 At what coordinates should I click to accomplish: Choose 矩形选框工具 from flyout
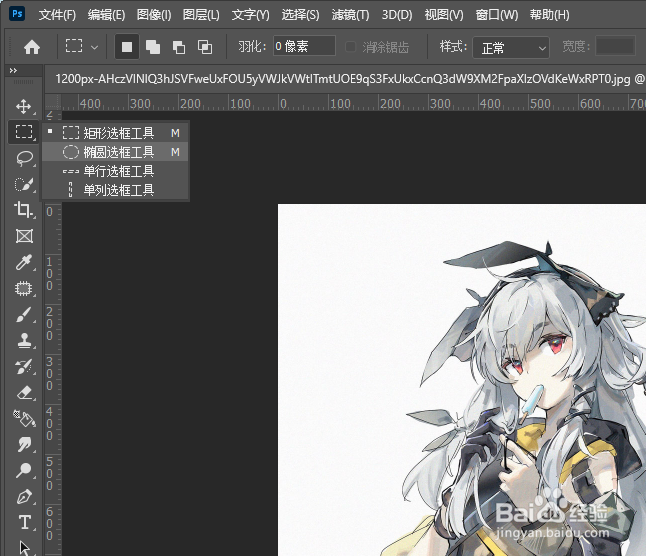click(x=115, y=133)
